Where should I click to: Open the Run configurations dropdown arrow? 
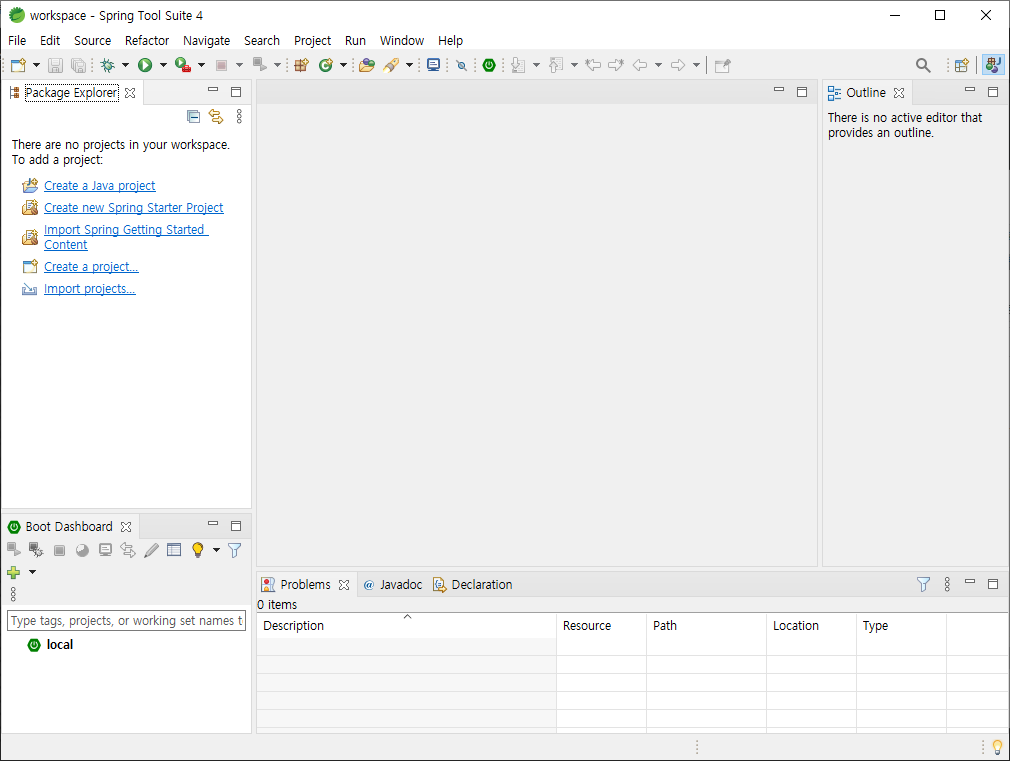[163, 65]
